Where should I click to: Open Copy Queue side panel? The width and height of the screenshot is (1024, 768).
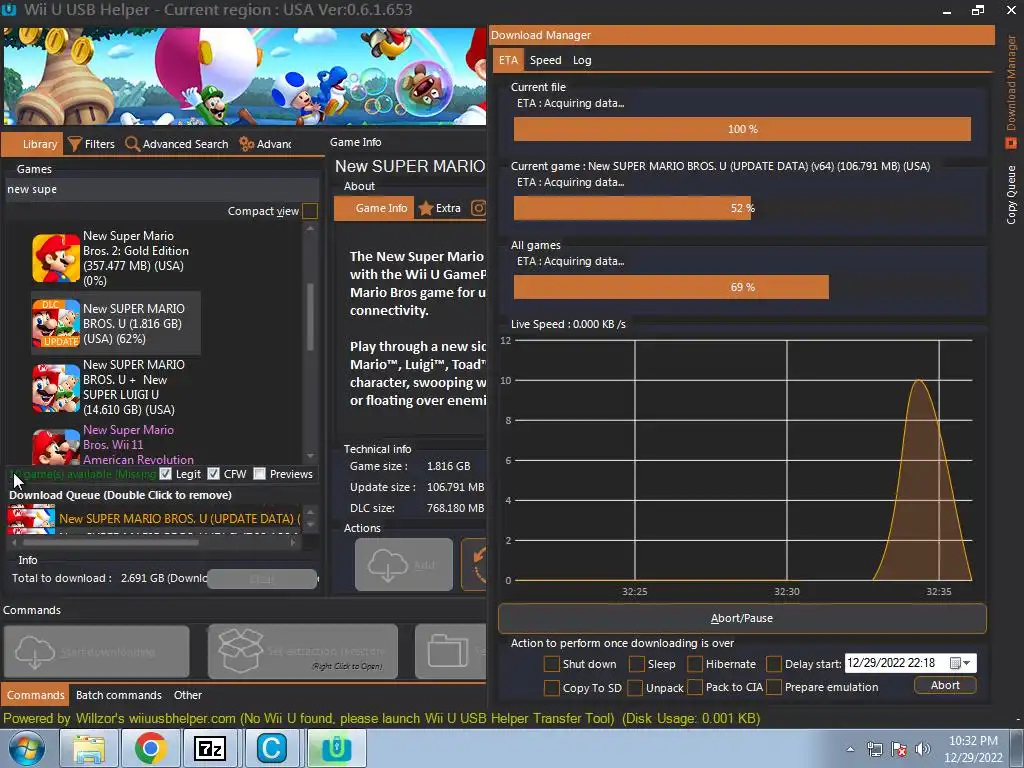pyautogui.click(x=1011, y=195)
